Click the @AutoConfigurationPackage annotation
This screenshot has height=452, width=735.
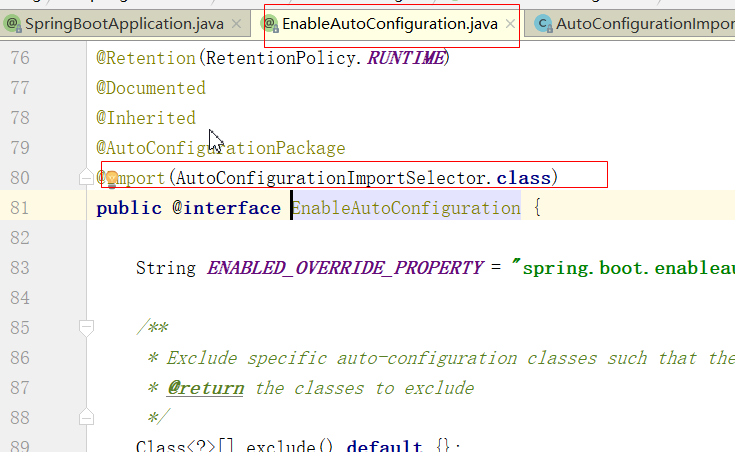pyautogui.click(x=220, y=148)
